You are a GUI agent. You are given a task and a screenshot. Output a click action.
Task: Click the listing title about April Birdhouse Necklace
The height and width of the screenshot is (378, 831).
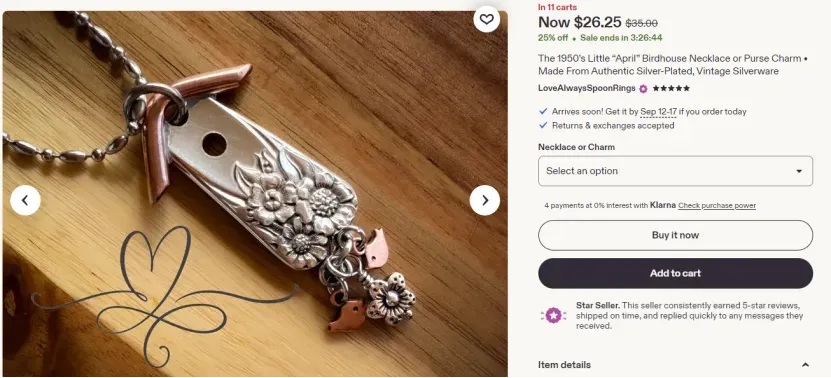click(673, 65)
